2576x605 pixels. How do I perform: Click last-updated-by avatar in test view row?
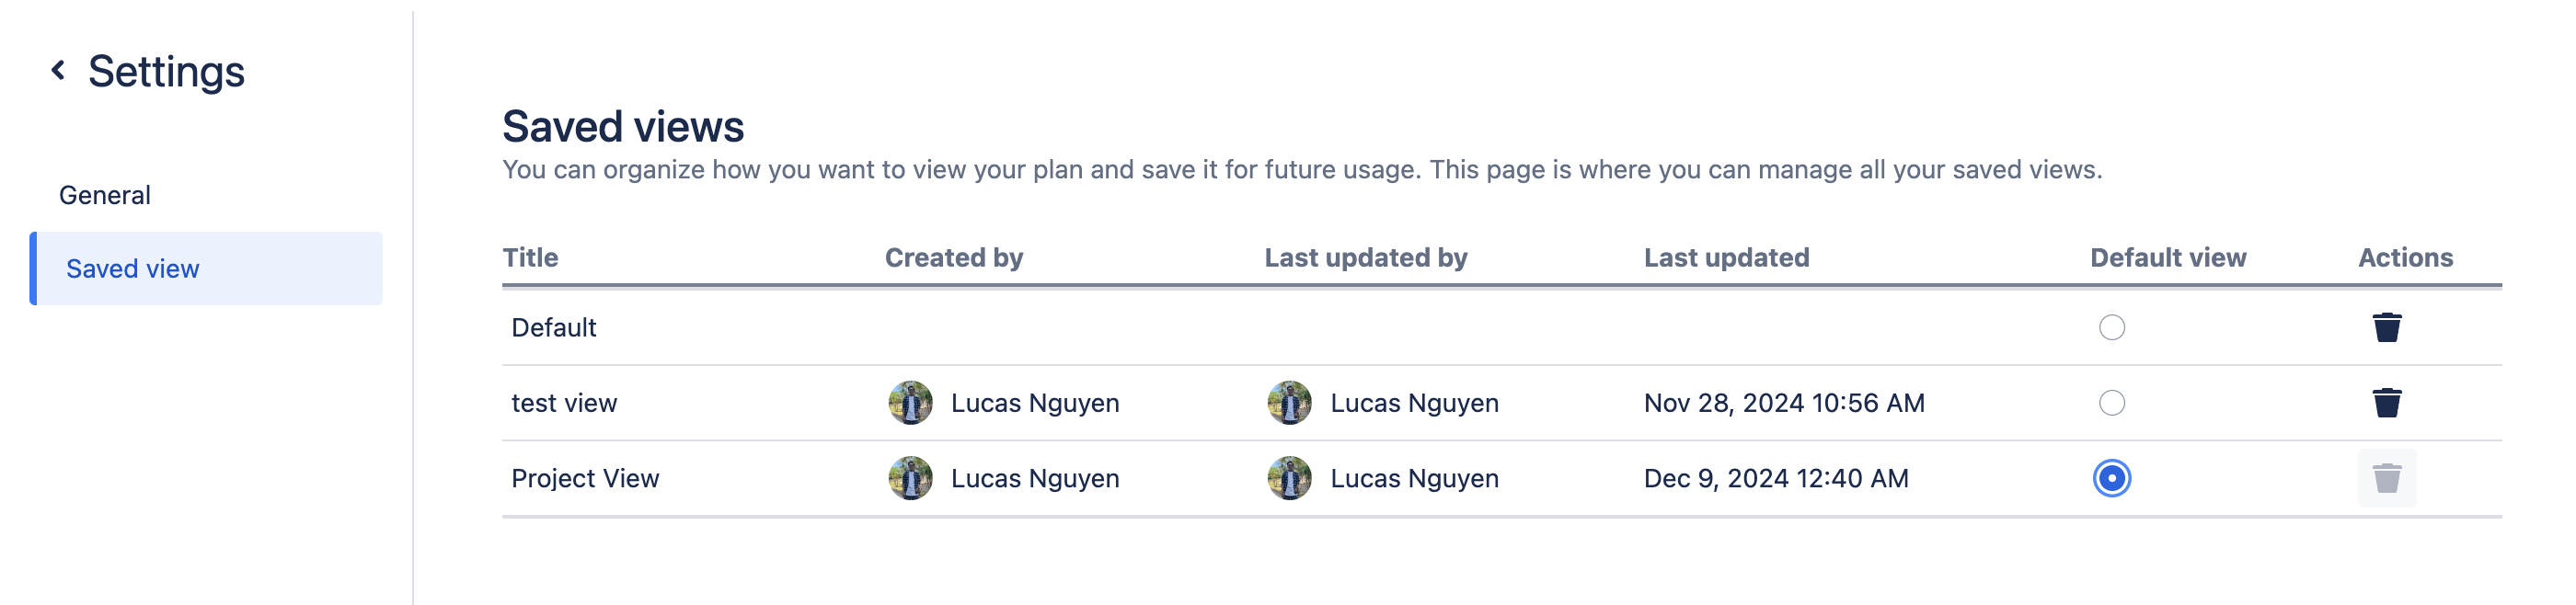click(x=1289, y=403)
